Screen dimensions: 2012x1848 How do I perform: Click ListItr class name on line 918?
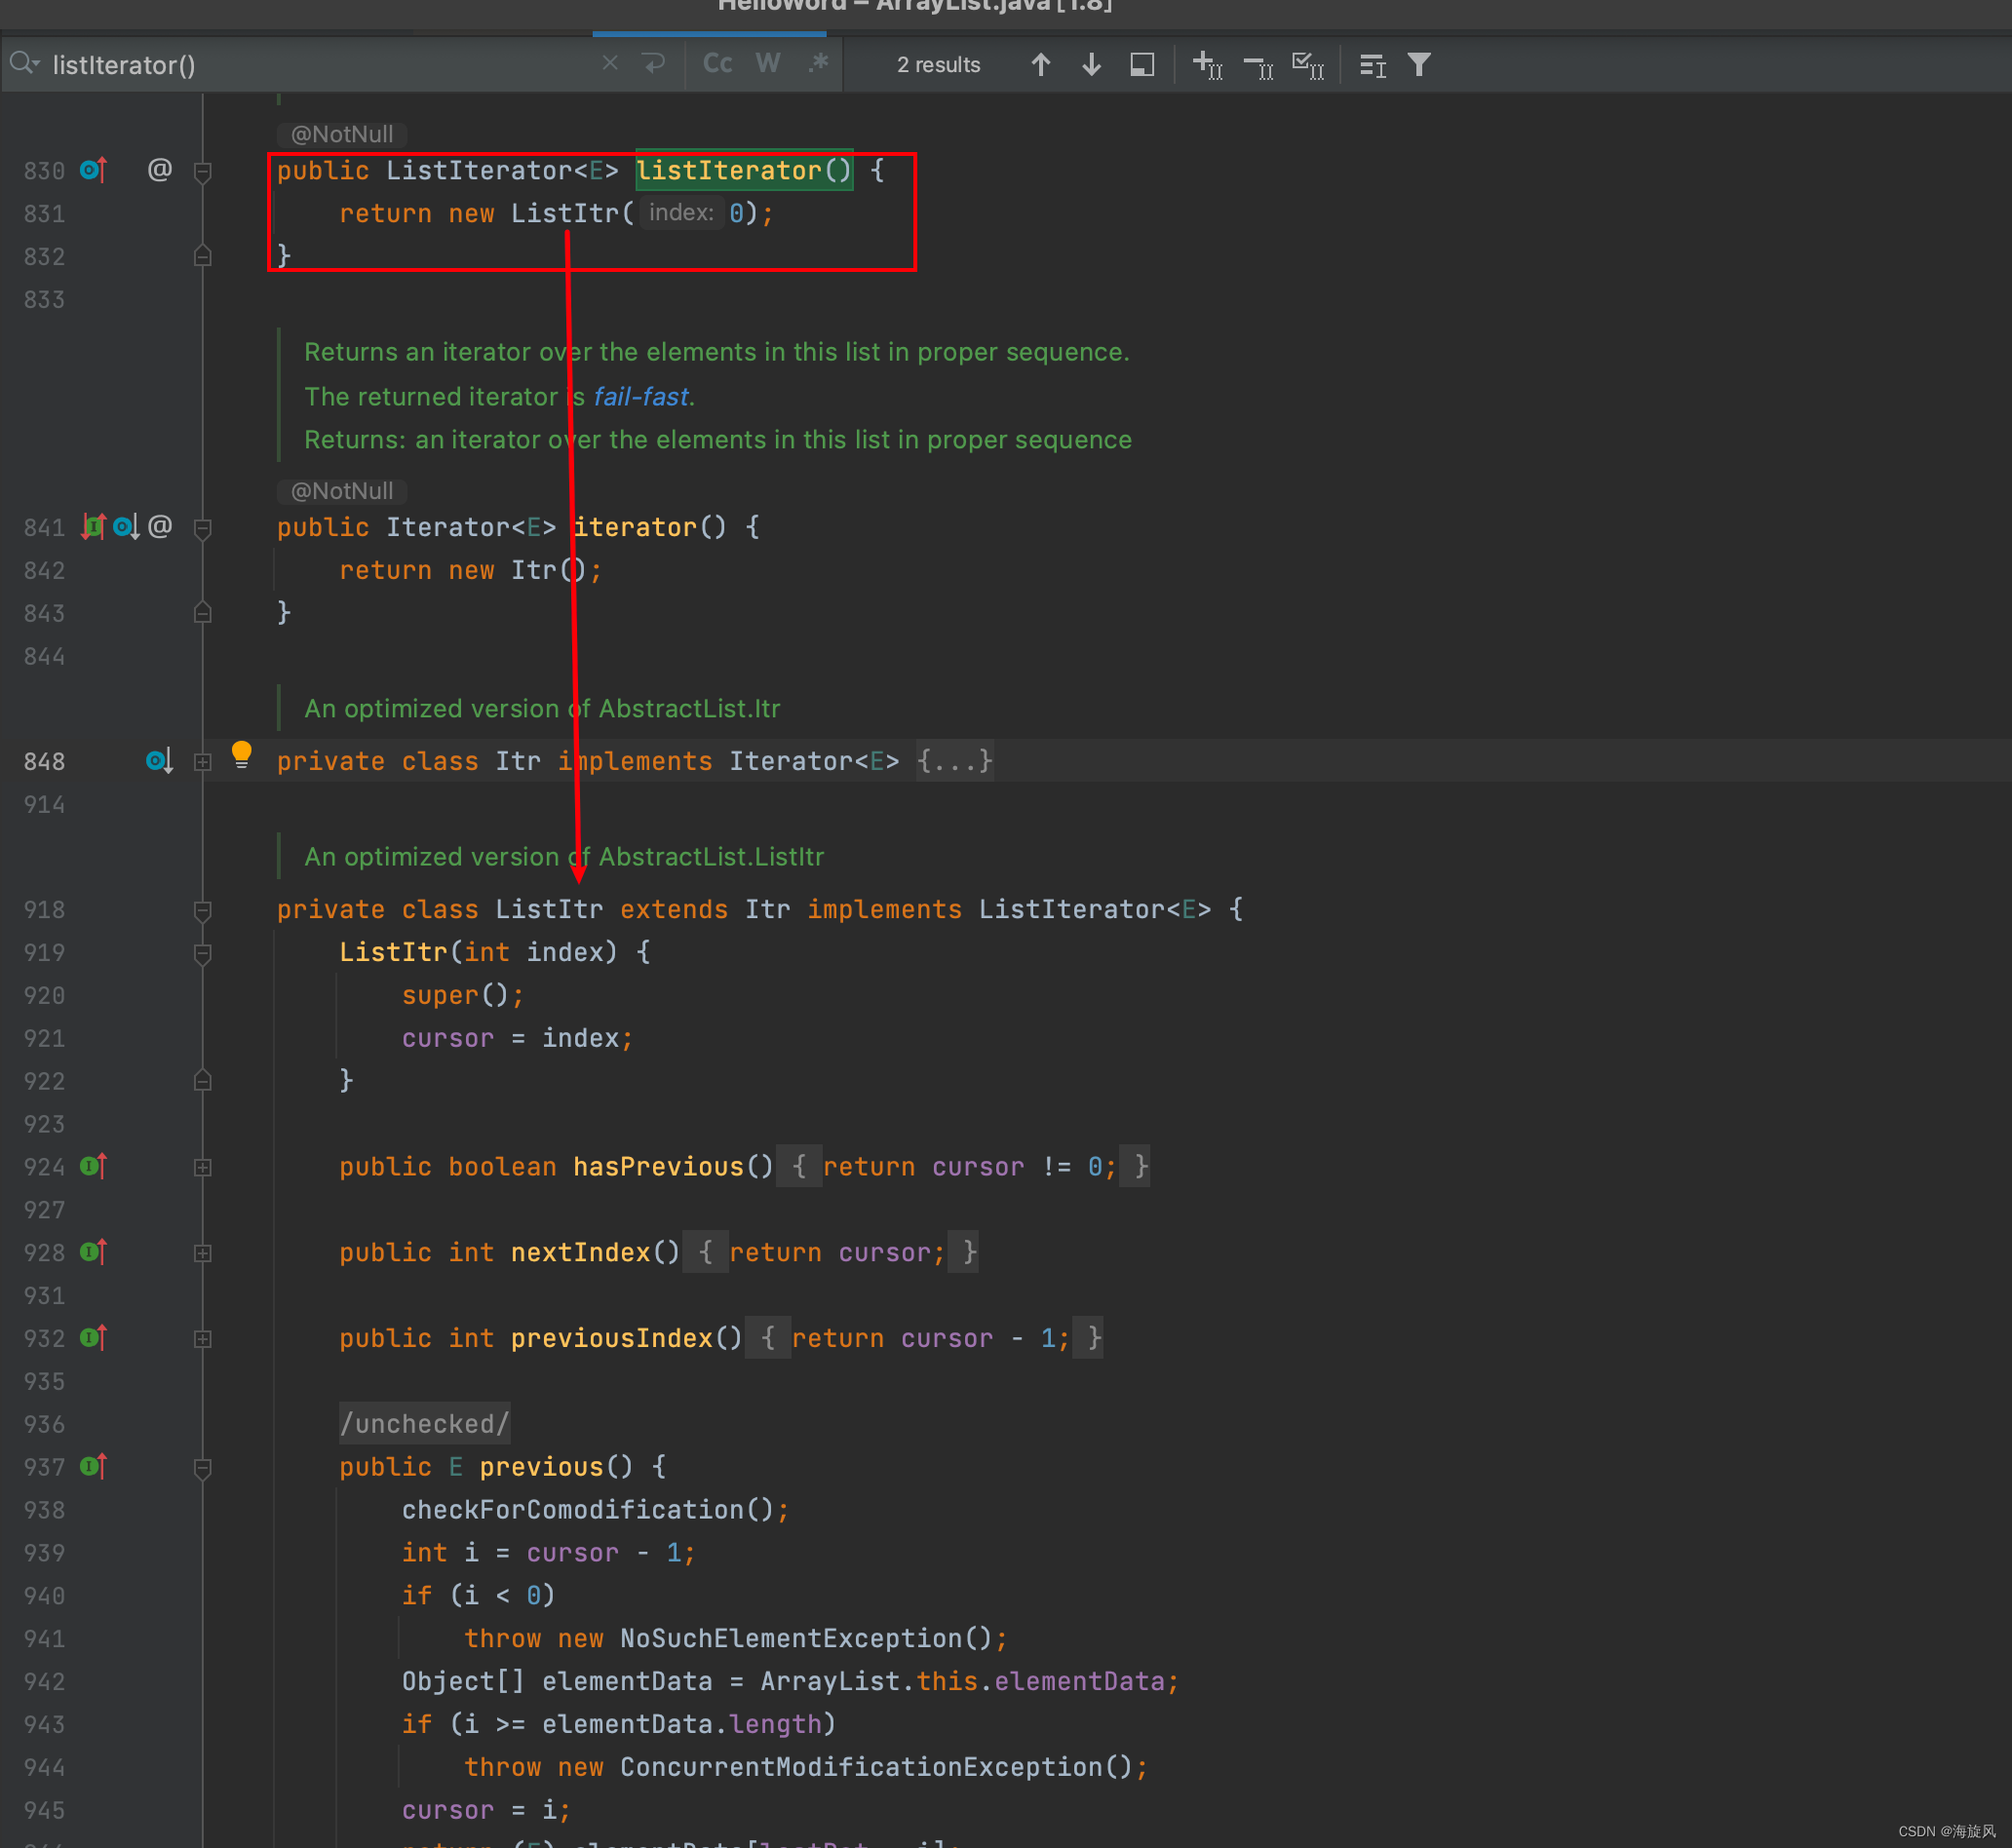pos(549,909)
